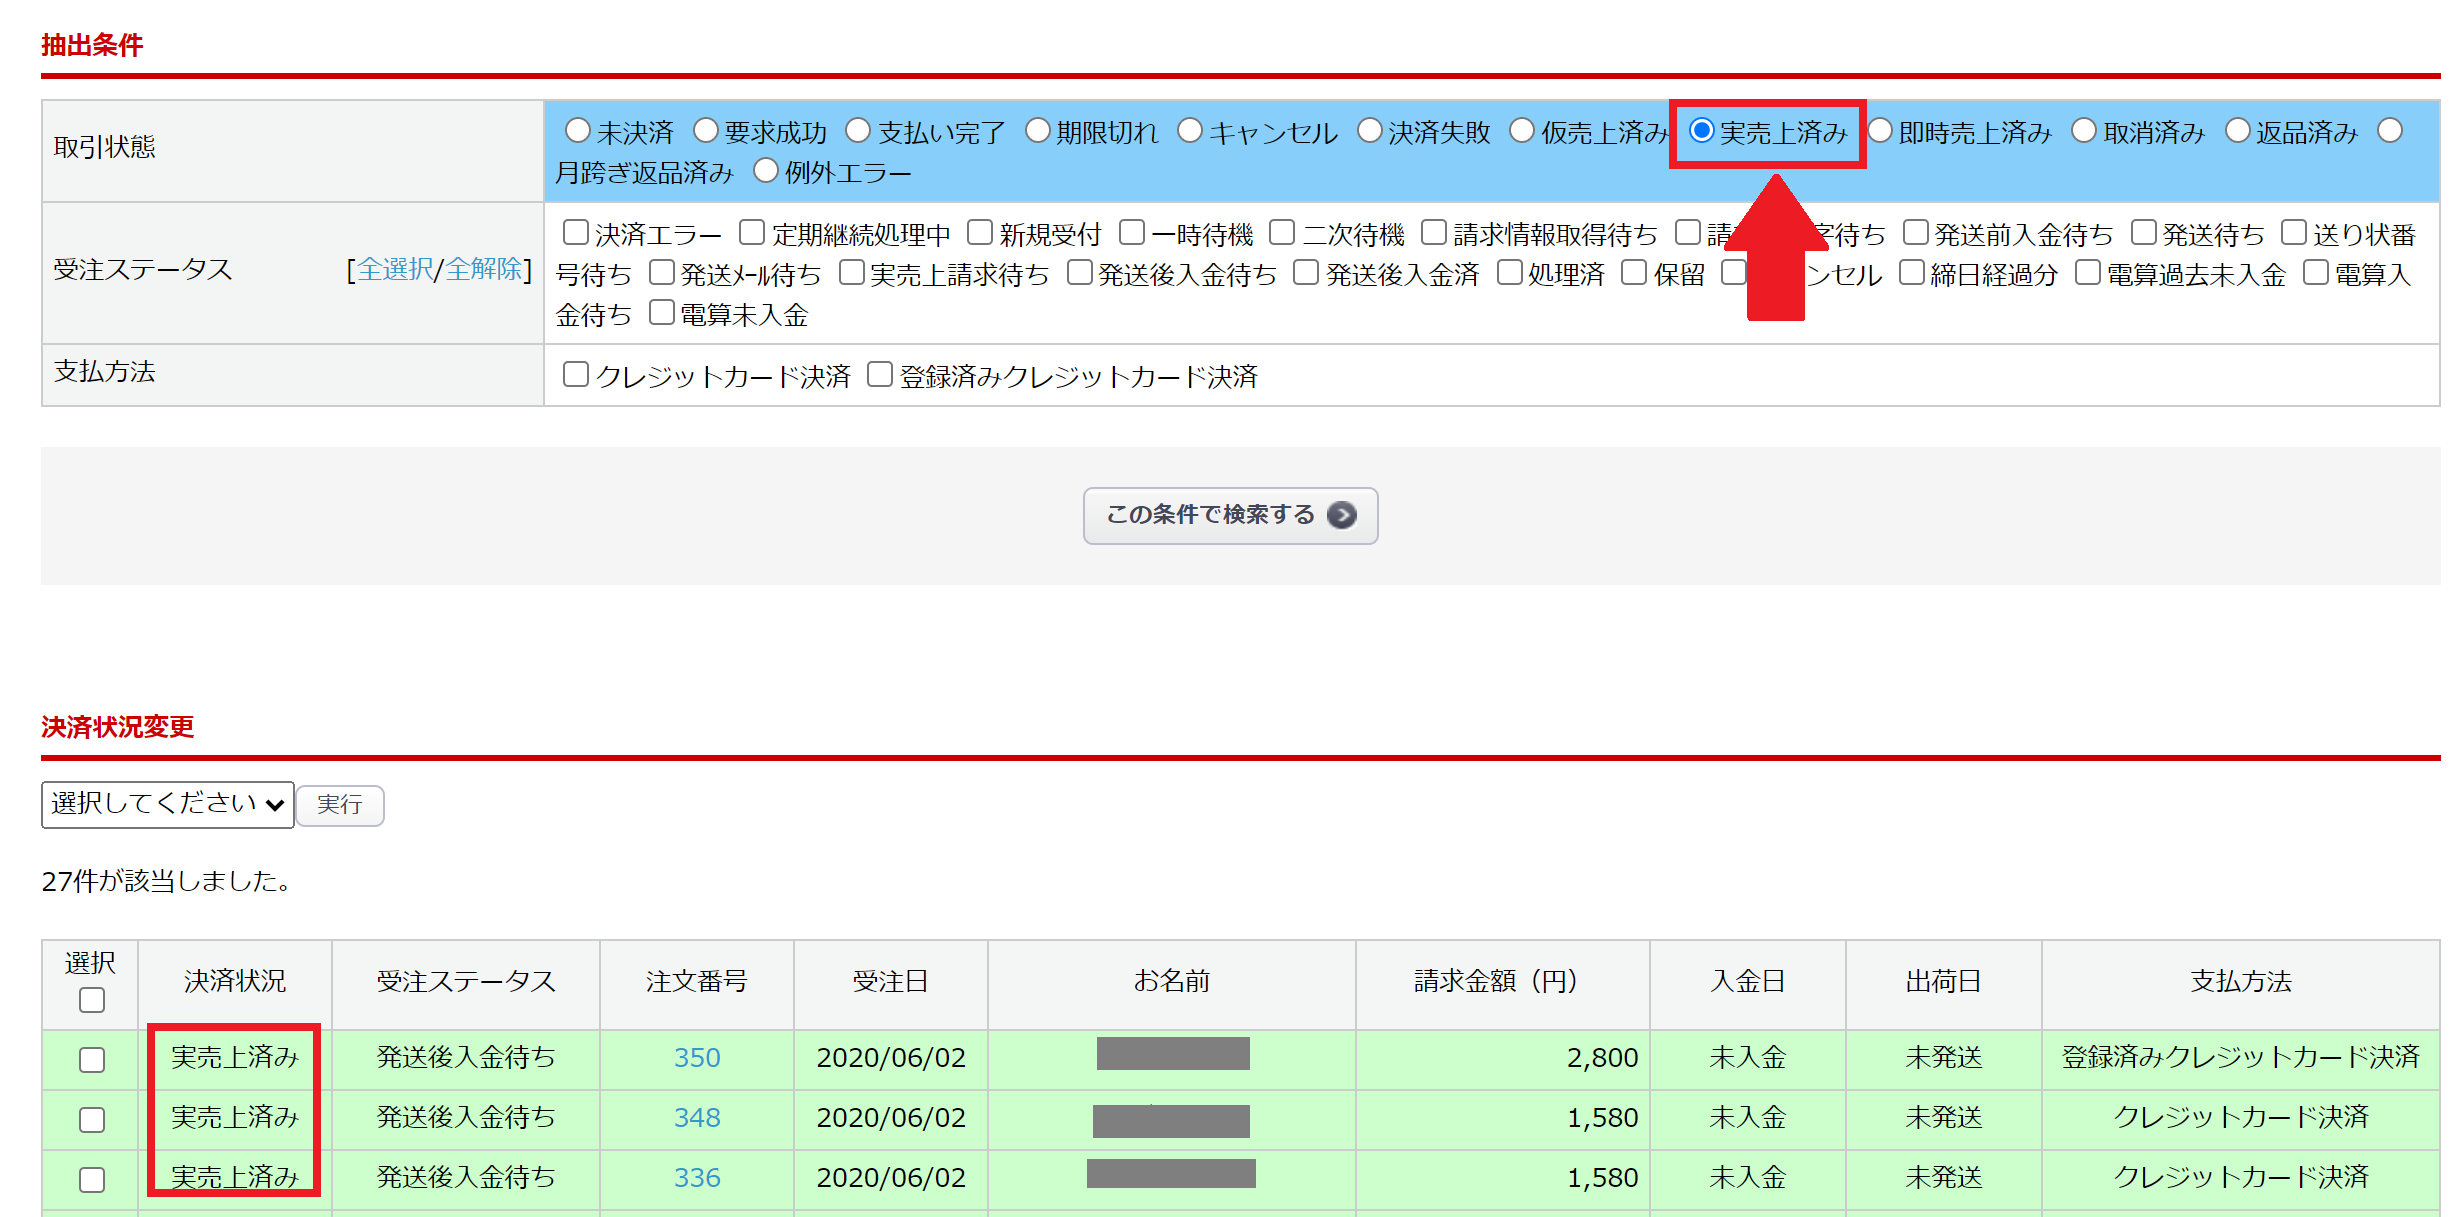The width and height of the screenshot is (2461, 1217).
Task: Select the 未決済 radio button
Action: point(577,131)
